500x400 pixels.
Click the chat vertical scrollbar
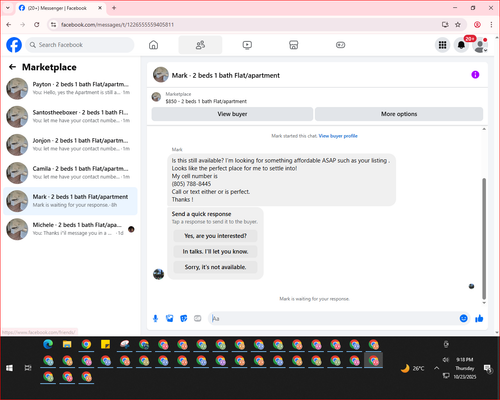[x=484, y=239]
